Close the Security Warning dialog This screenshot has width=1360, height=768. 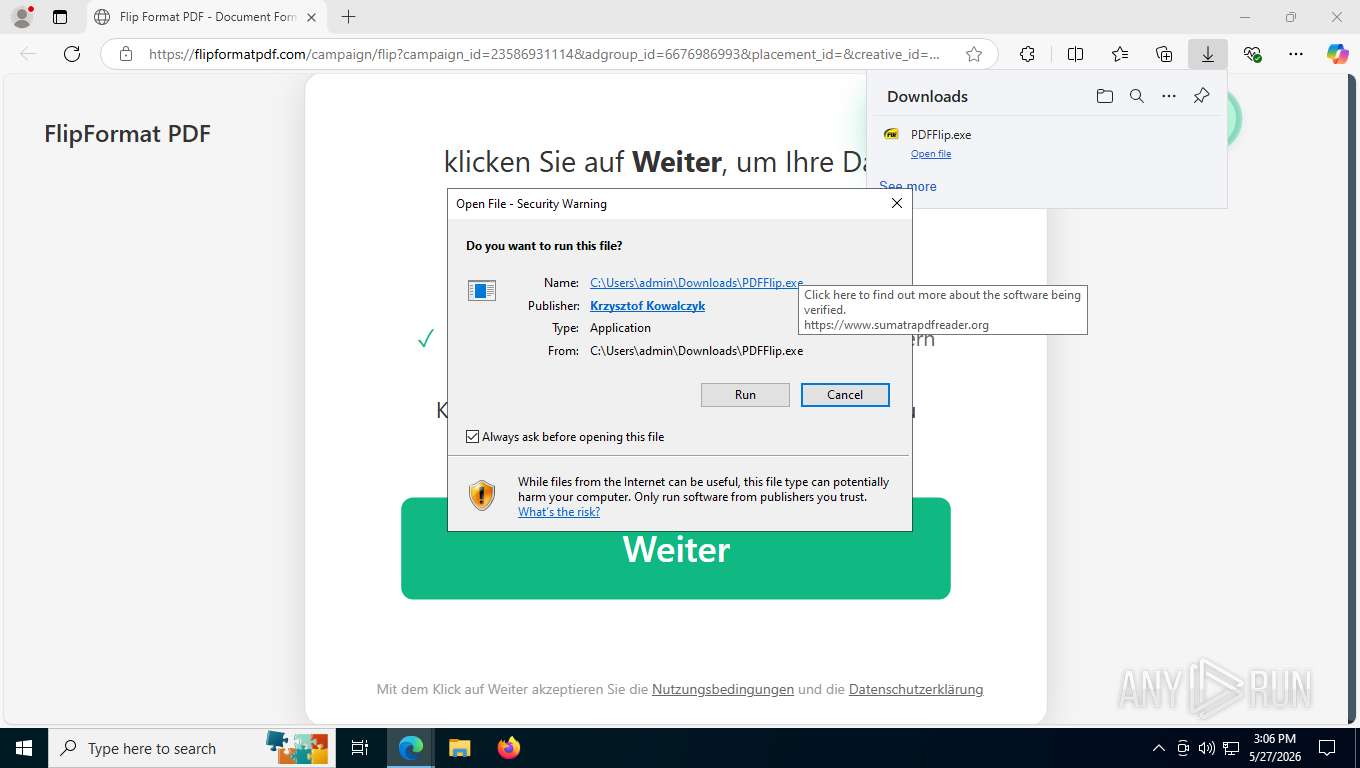coord(897,203)
